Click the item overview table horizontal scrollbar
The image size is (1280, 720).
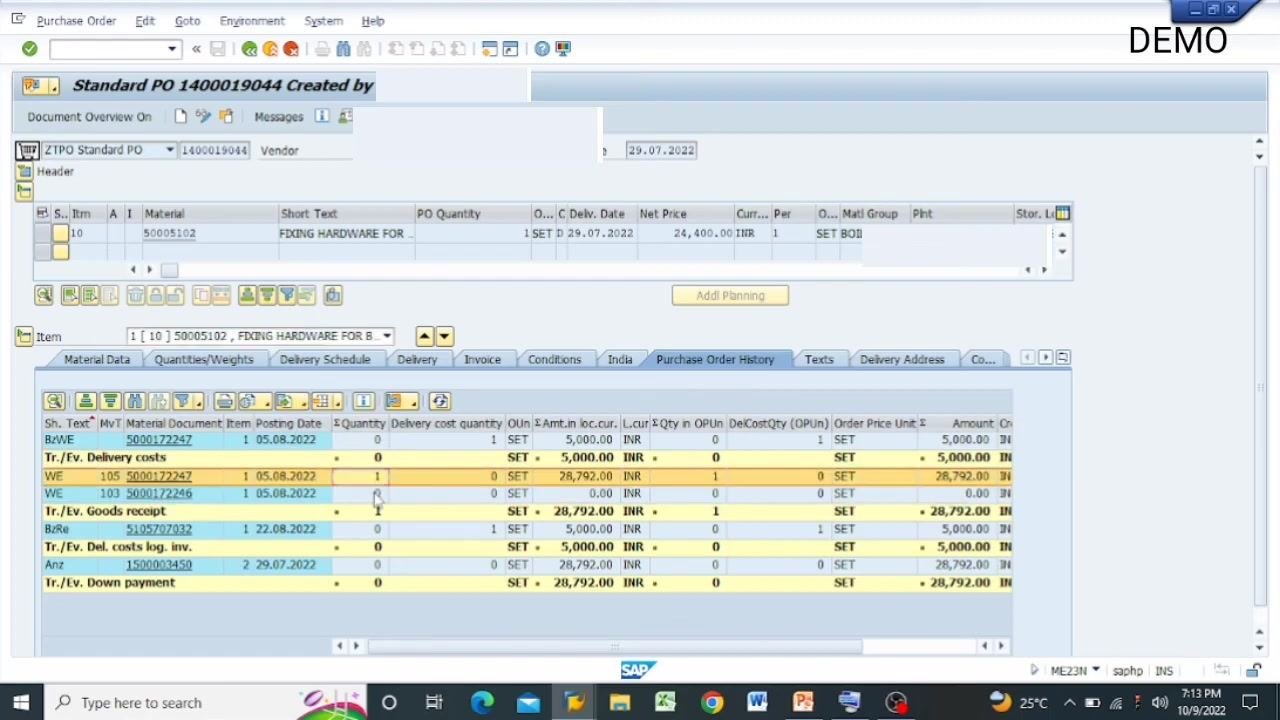coord(169,270)
